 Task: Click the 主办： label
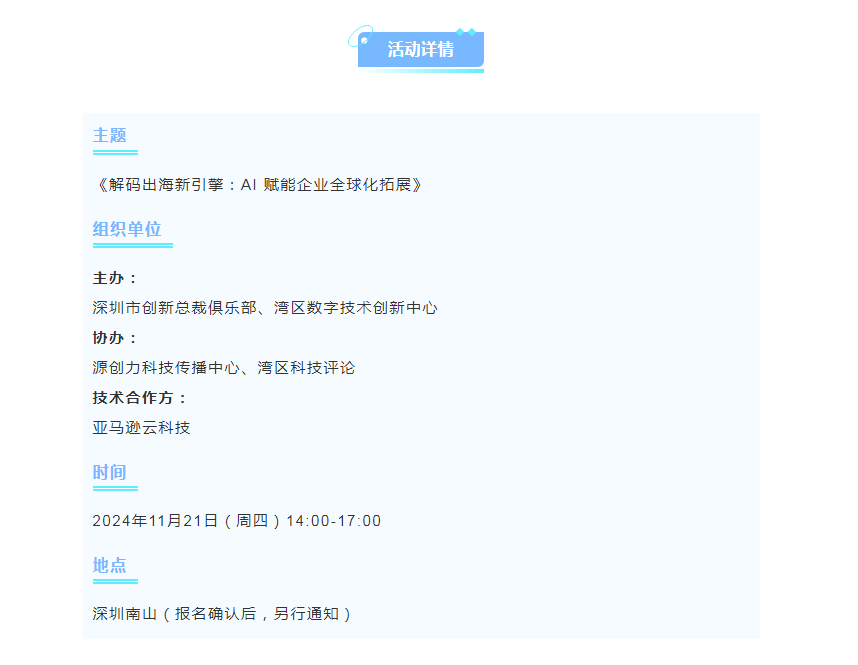coord(114,278)
